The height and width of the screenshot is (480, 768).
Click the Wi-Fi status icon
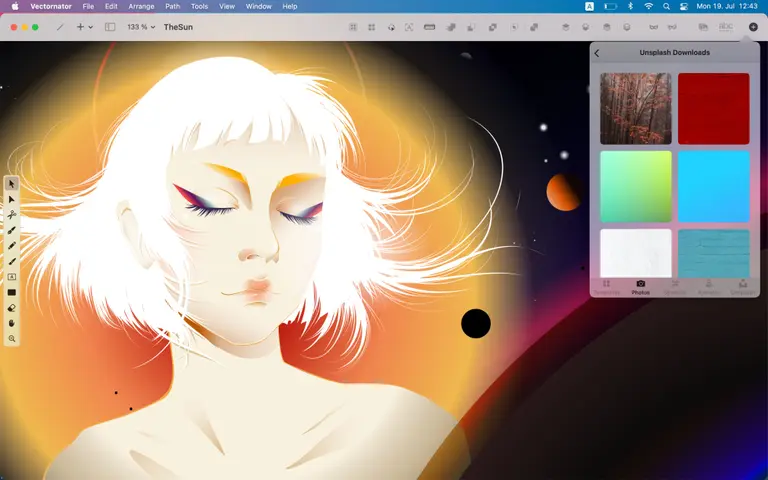pos(648,6)
